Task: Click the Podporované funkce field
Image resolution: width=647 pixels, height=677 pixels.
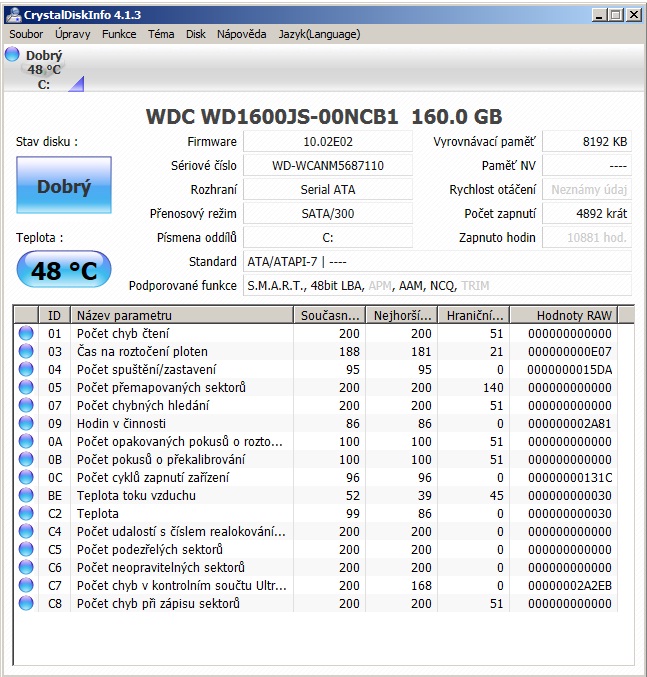Action: [x=437, y=285]
